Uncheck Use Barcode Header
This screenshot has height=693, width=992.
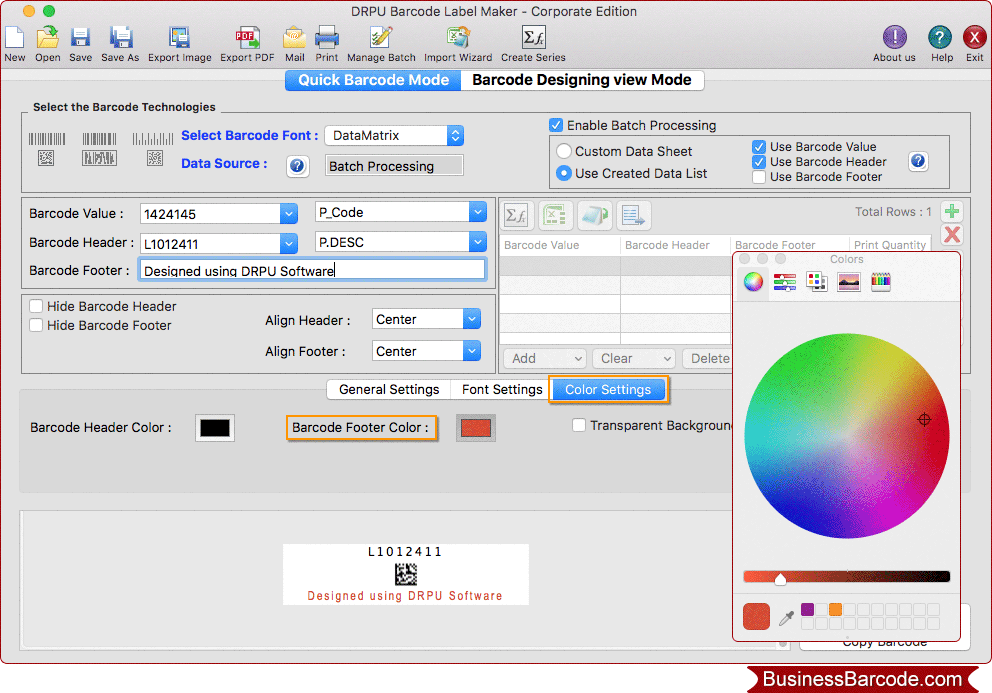coord(759,162)
